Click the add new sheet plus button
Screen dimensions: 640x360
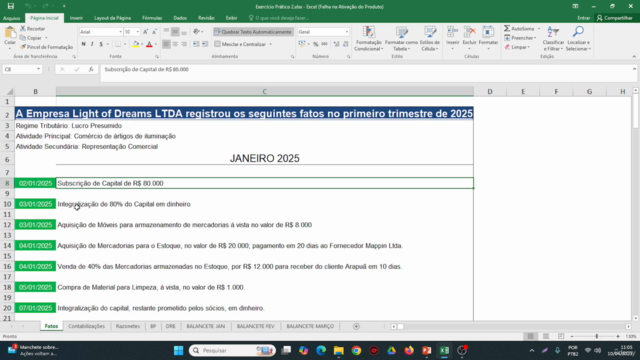coord(356,326)
